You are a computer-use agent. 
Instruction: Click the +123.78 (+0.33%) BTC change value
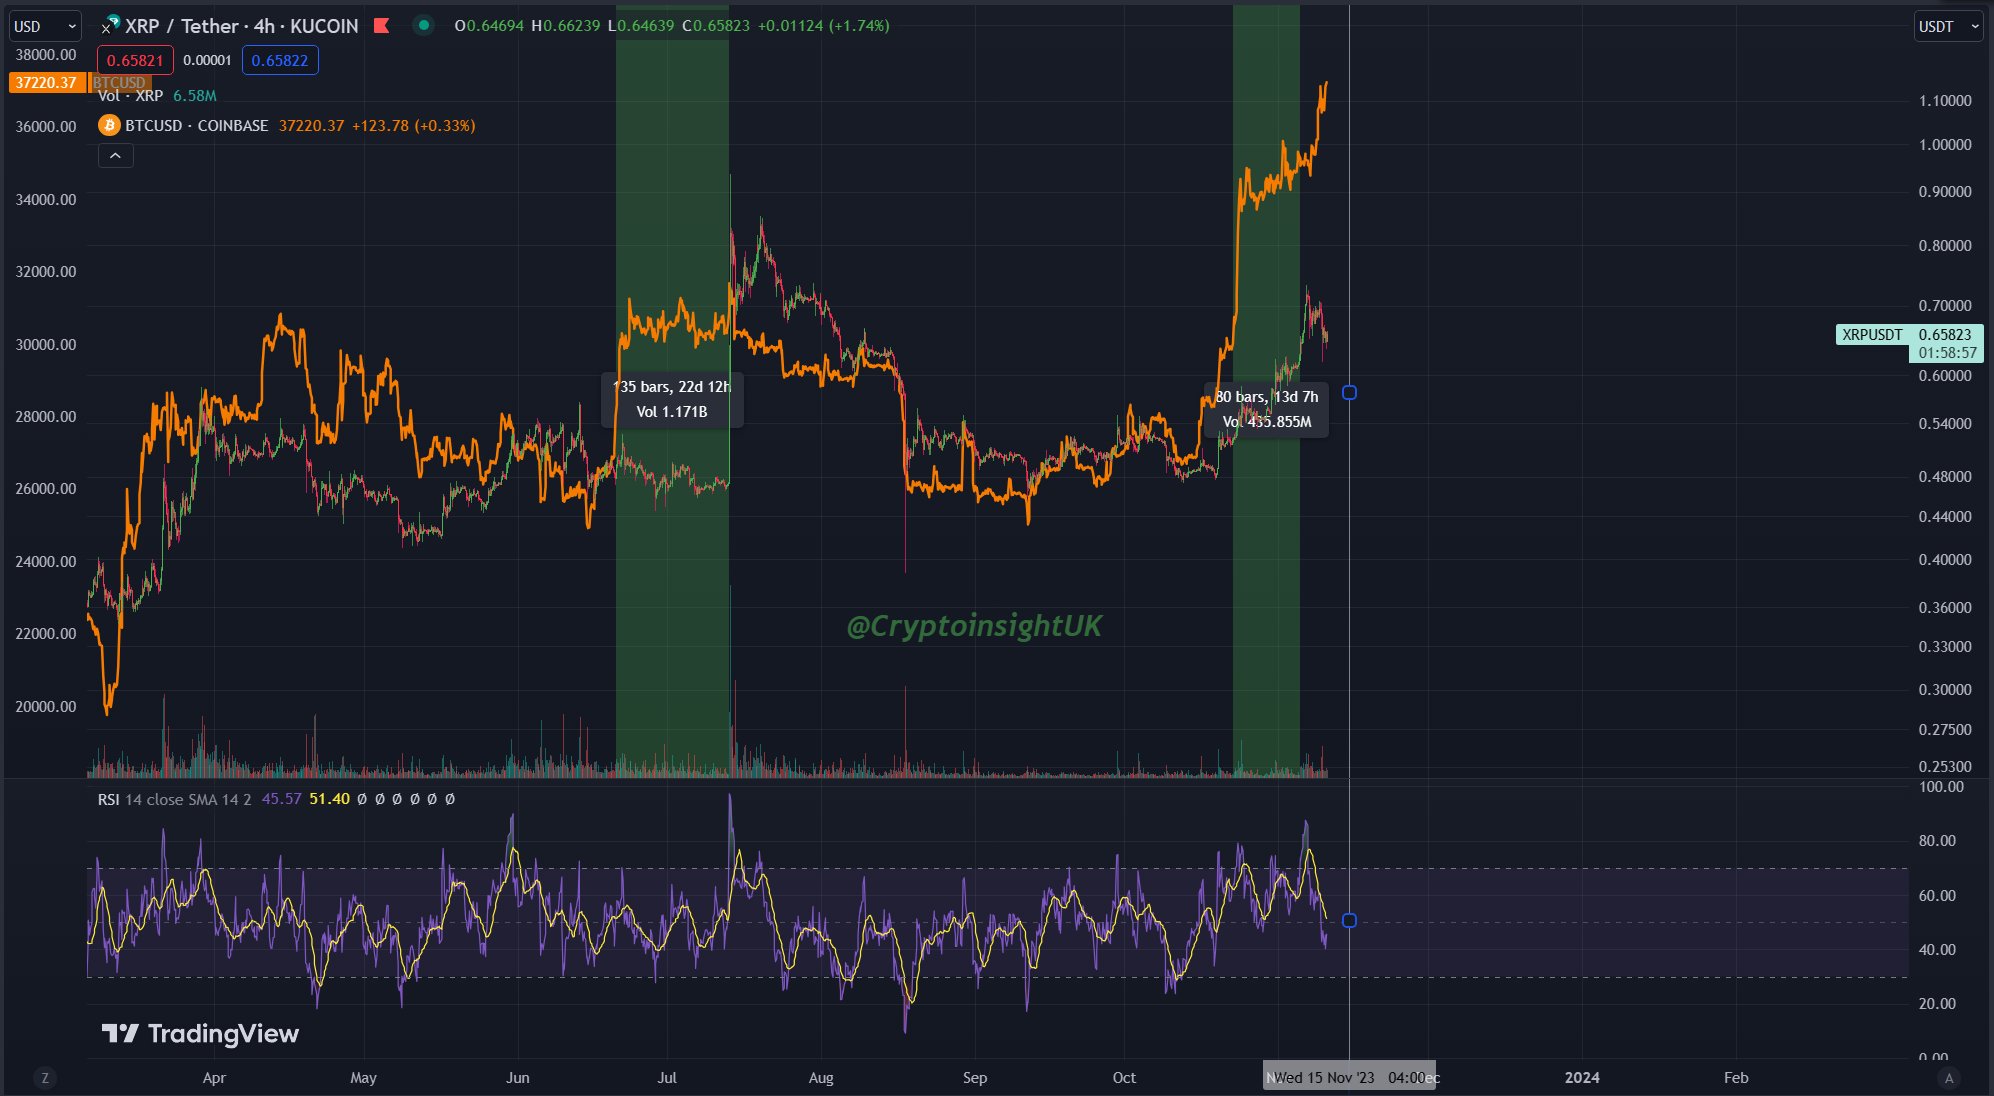(414, 125)
